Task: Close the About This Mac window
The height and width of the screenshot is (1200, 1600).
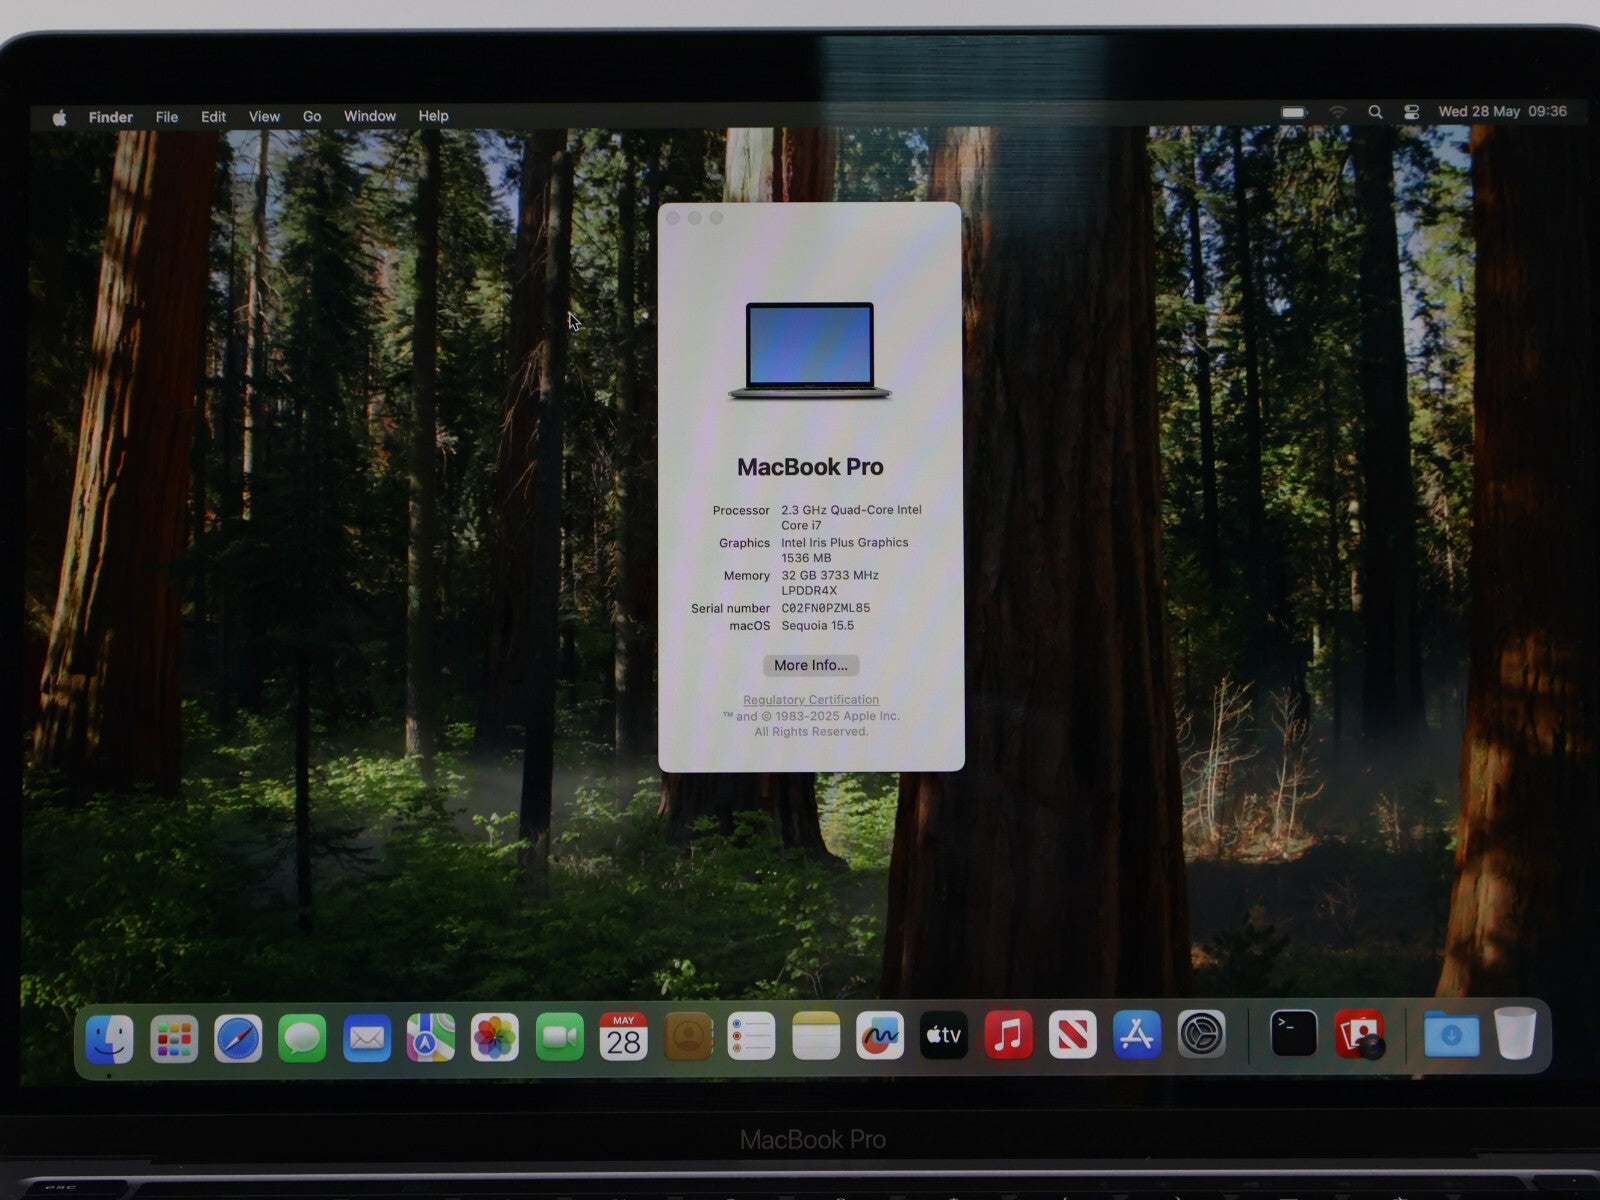Action: pyautogui.click(x=673, y=218)
